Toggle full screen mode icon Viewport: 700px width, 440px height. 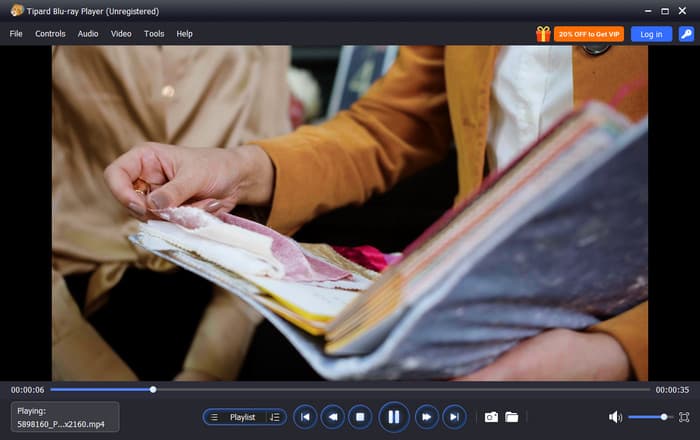click(x=684, y=417)
